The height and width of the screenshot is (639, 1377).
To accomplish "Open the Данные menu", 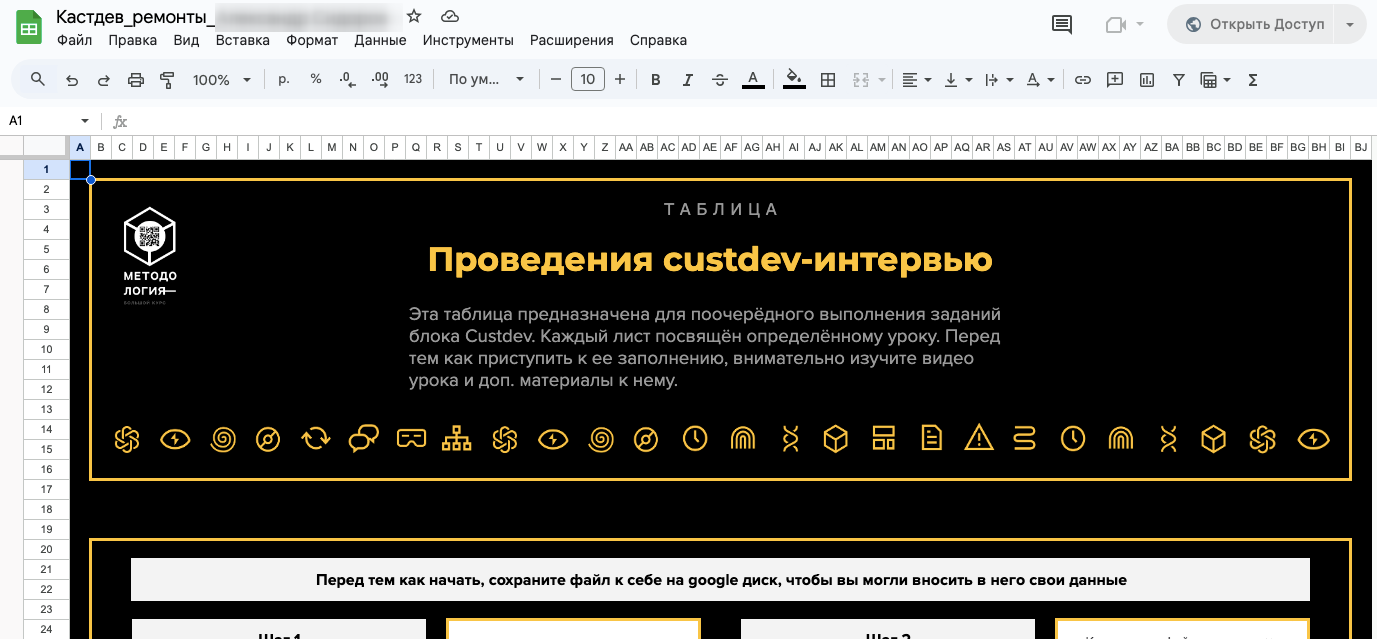I will pyautogui.click(x=380, y=41).
